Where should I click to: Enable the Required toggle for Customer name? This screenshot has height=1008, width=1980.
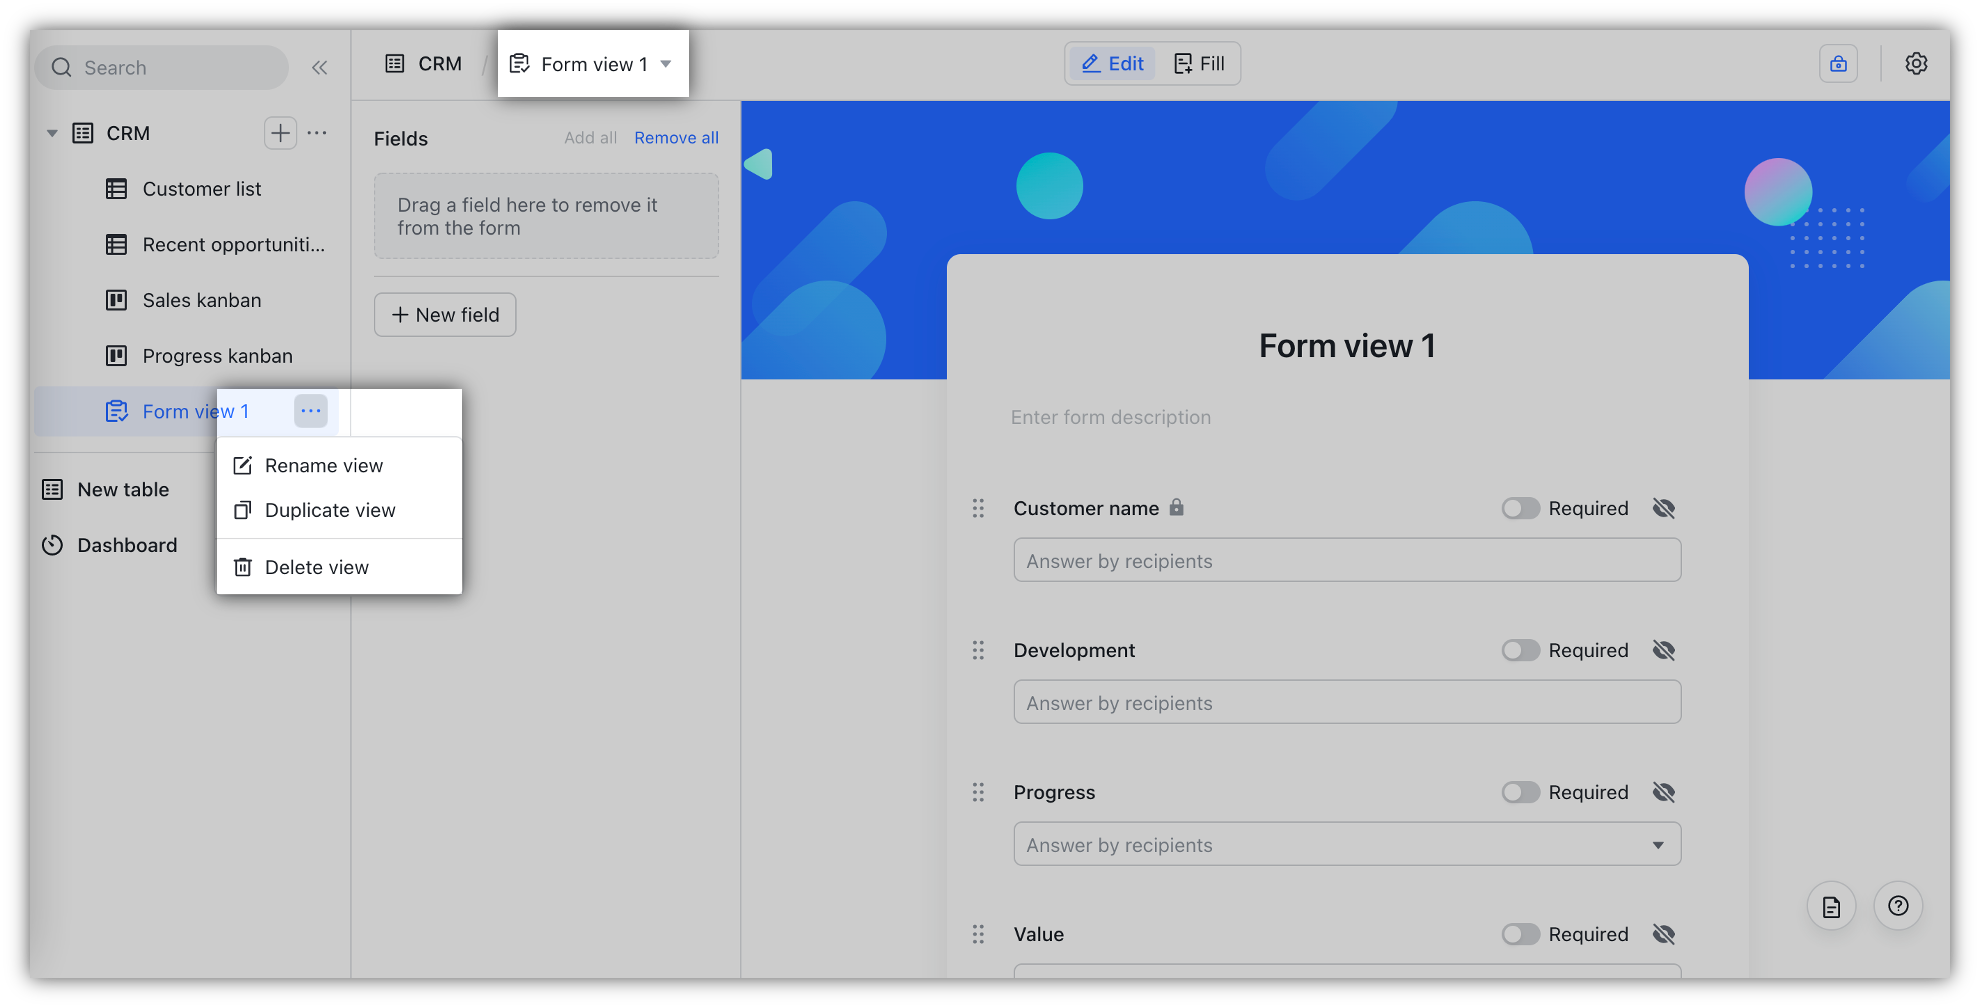click(1520, 508)
